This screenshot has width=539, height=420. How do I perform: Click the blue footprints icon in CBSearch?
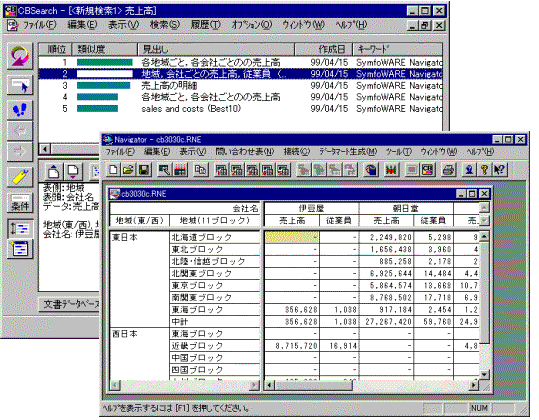(x=20, y=110)
